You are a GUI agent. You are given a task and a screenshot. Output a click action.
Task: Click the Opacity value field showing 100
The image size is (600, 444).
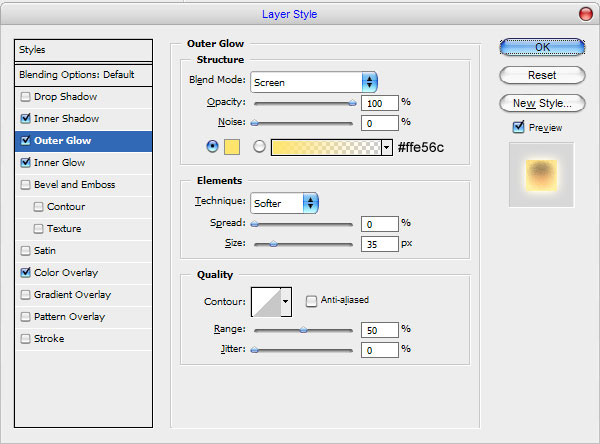pos(380,103)
